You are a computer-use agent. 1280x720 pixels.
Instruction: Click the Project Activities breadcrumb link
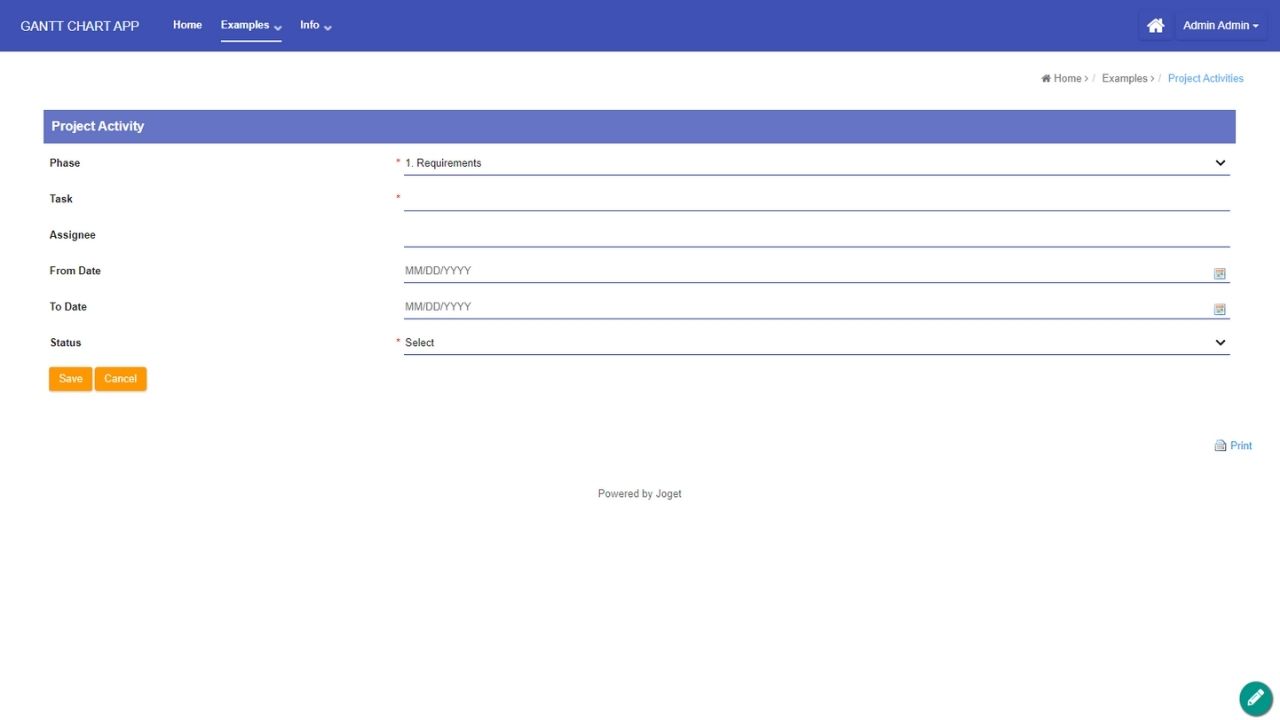pos(1205,78)
